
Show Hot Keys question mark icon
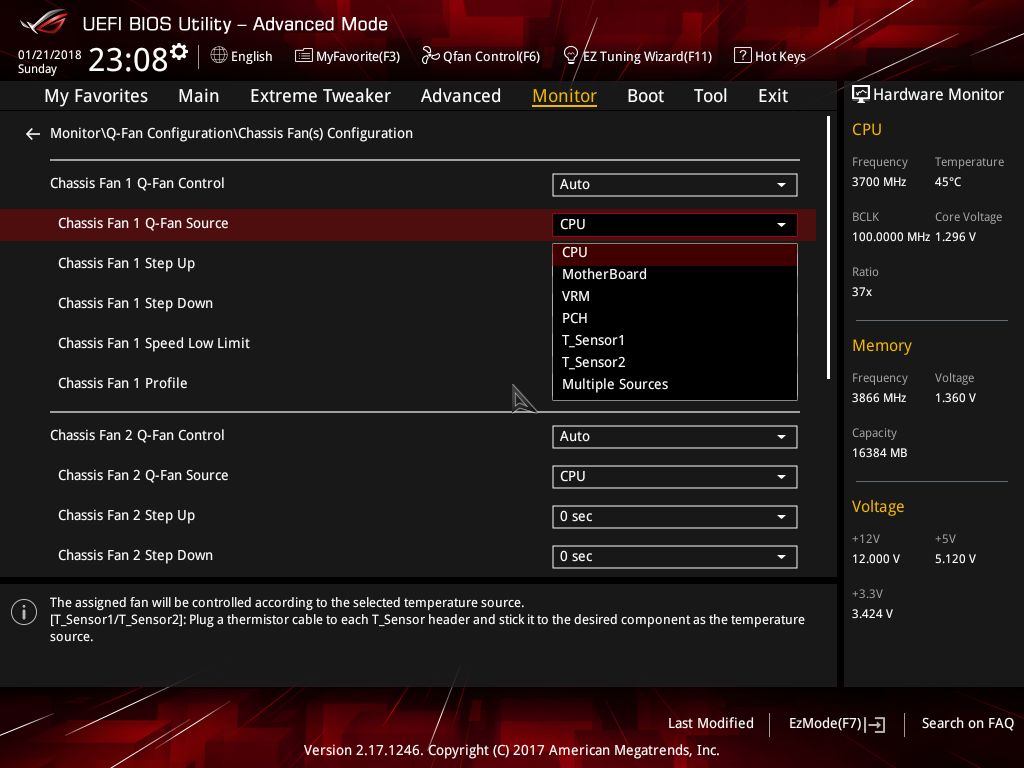click(743, 56)
